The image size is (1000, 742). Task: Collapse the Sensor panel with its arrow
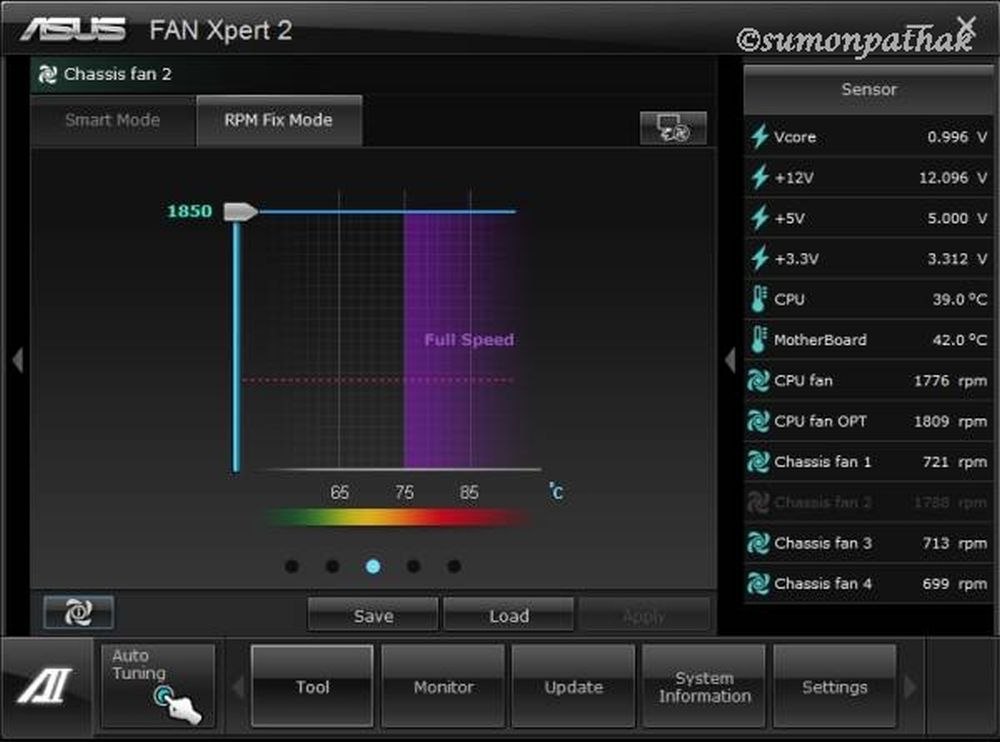click(x=730, y=360)
